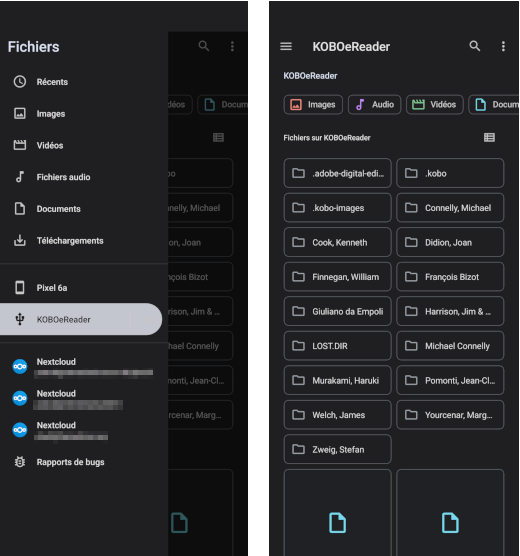This screenshot has width=520, height=556.
Task: Click the clock icon beside Récents
Action: pyautogui.click(x=20, y=82)
